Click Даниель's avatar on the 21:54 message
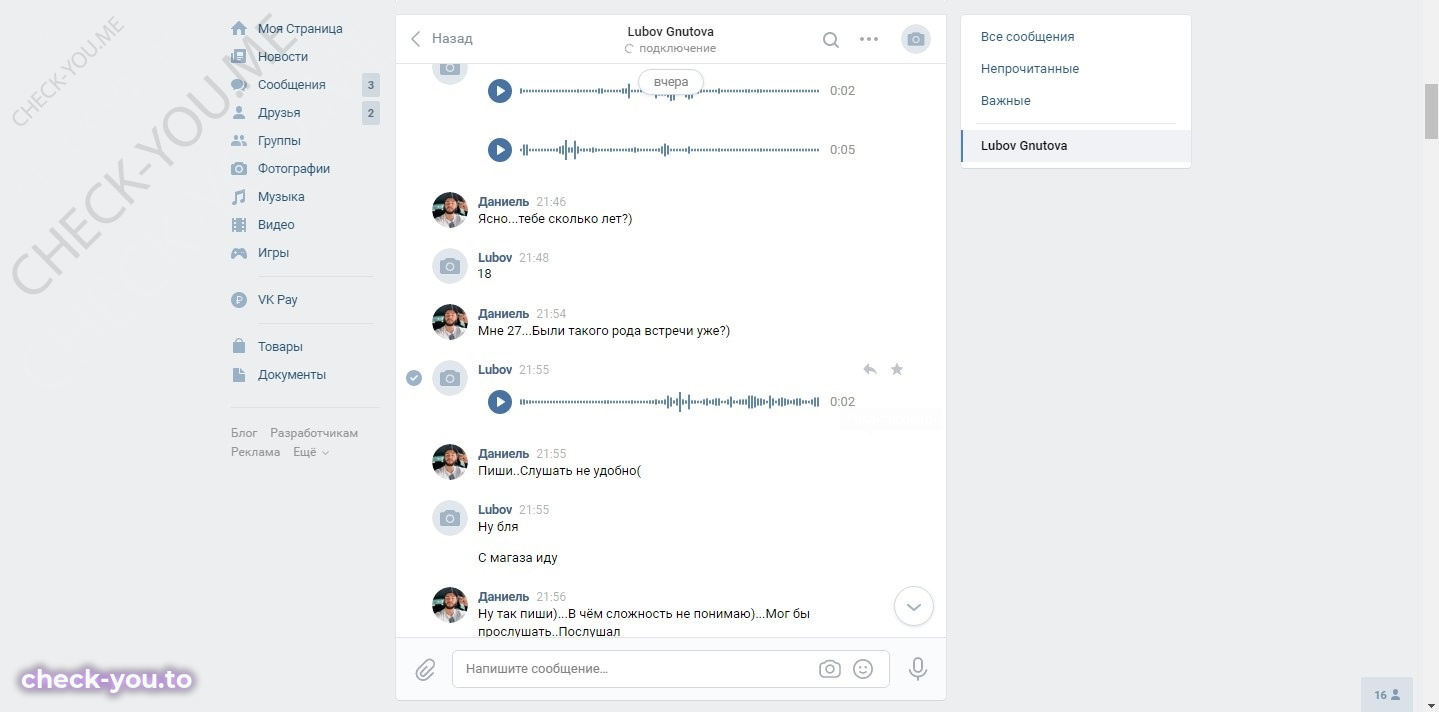This screenshot has width=1439, height=712. pos(450,322)
